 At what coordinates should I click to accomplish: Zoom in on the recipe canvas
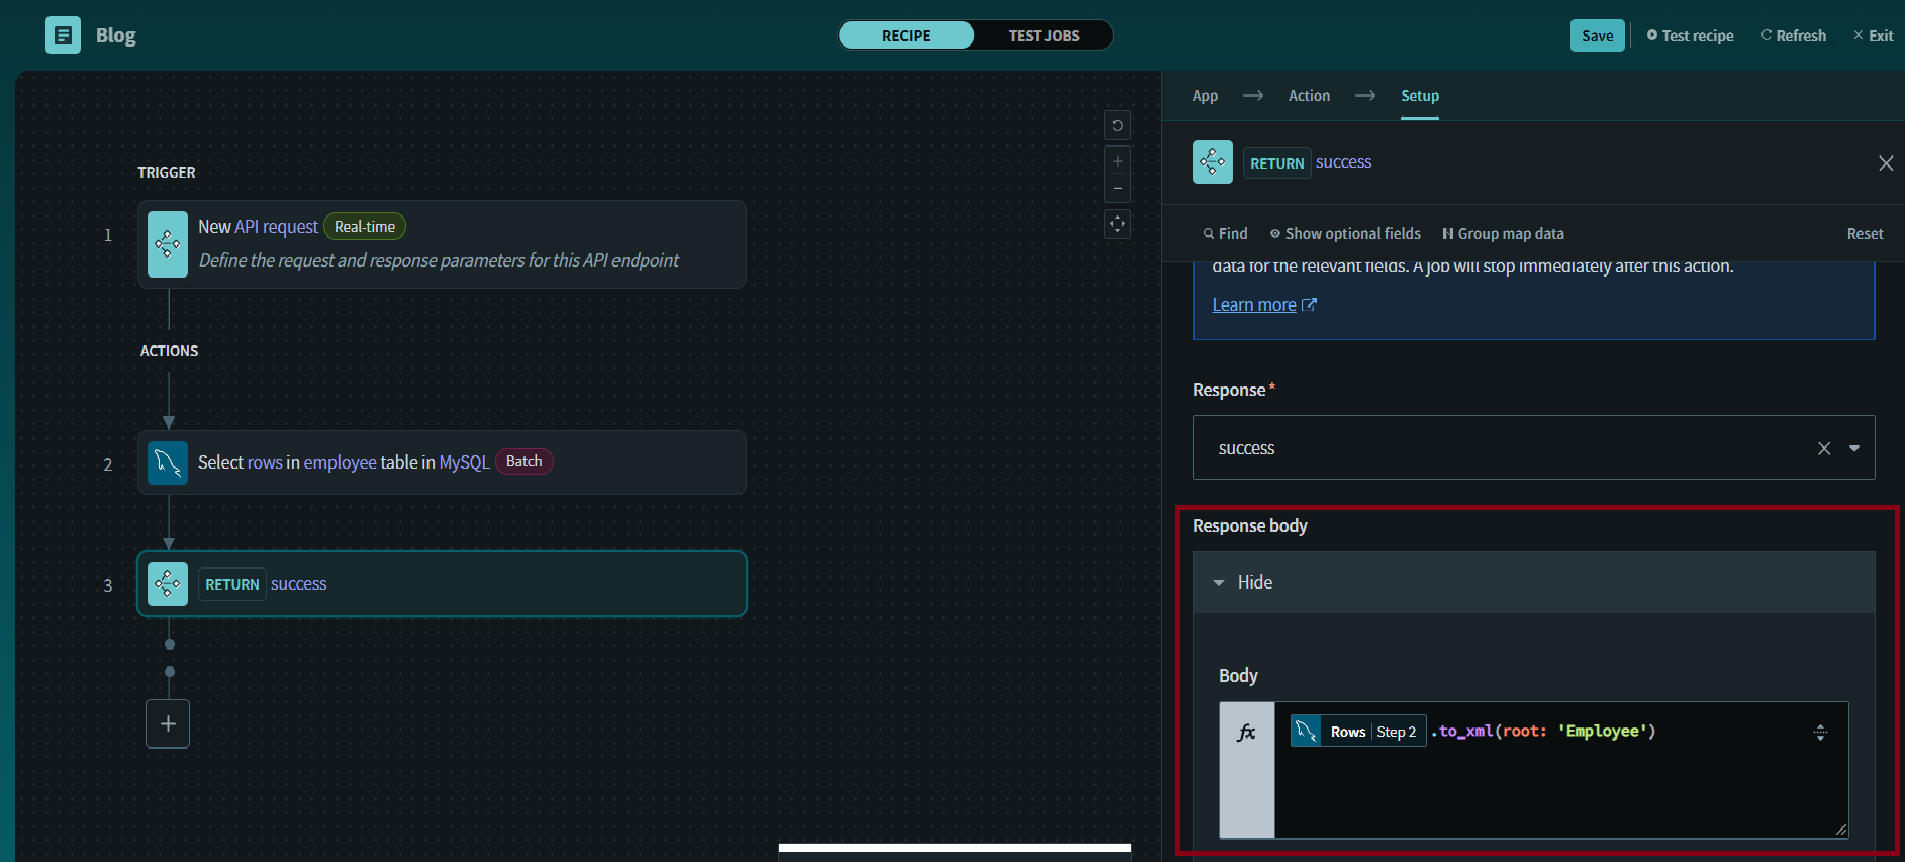coord(1117,161)
